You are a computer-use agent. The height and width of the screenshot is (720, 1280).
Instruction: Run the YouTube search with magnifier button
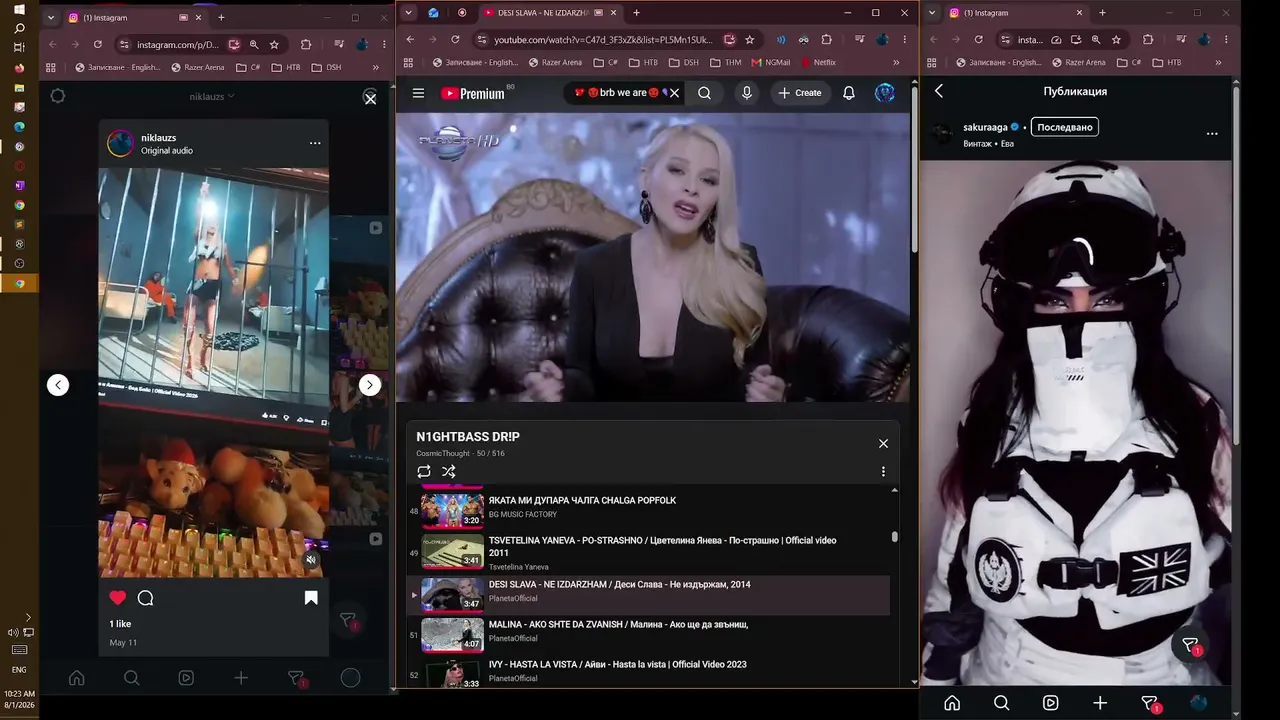704,93
